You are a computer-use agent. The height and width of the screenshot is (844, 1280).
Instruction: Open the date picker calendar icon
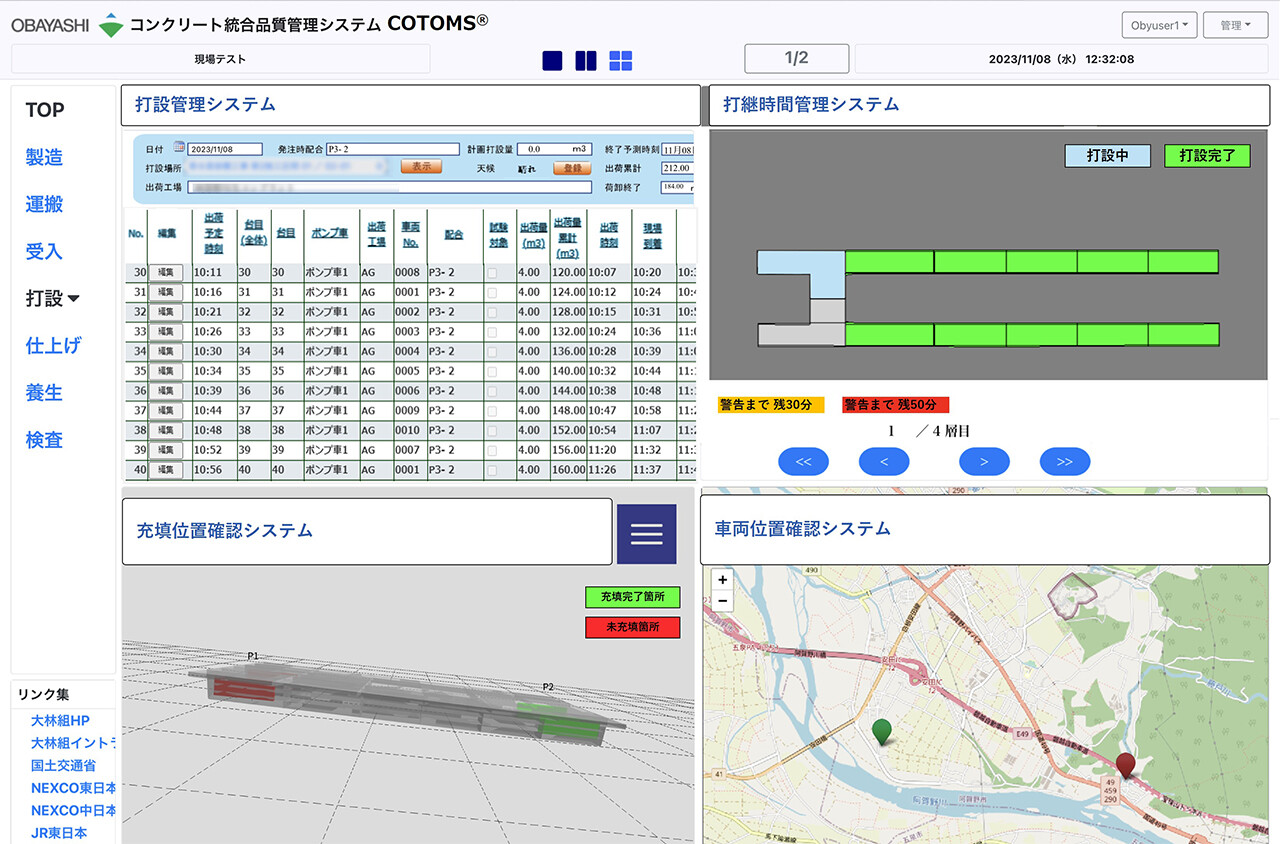point(180,148)
